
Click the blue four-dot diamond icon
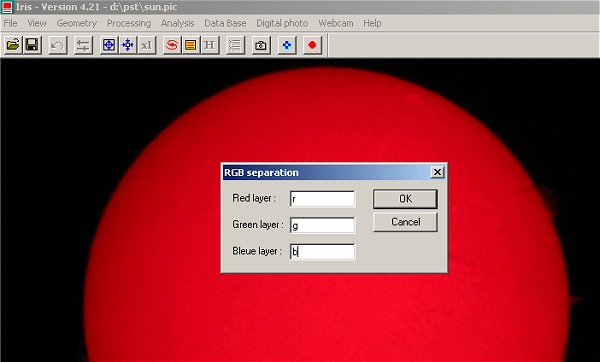pos(287,45)
